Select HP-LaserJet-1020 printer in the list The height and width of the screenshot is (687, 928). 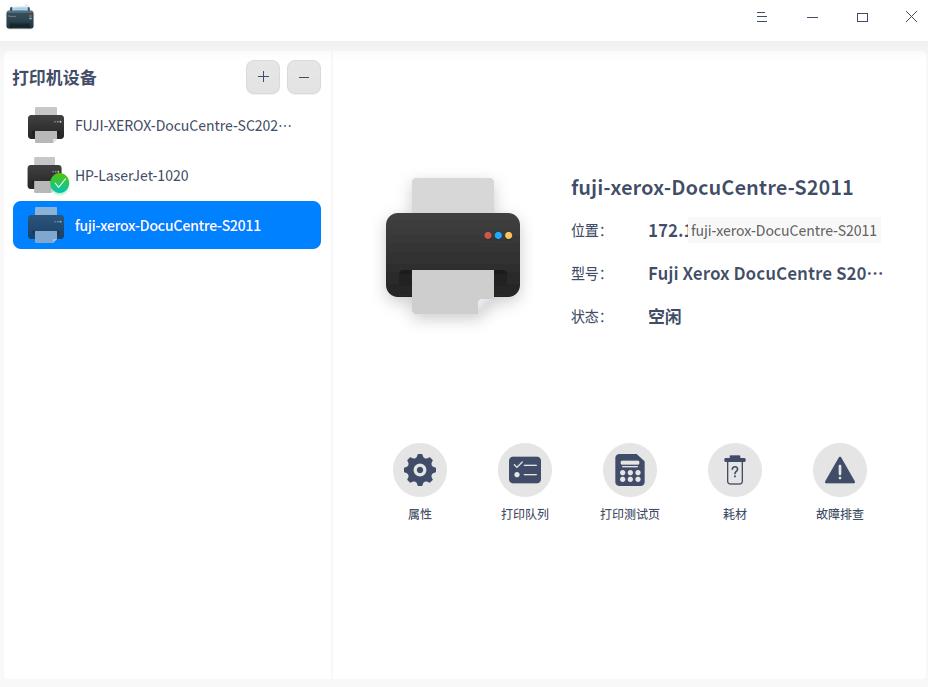pos(167,175)
